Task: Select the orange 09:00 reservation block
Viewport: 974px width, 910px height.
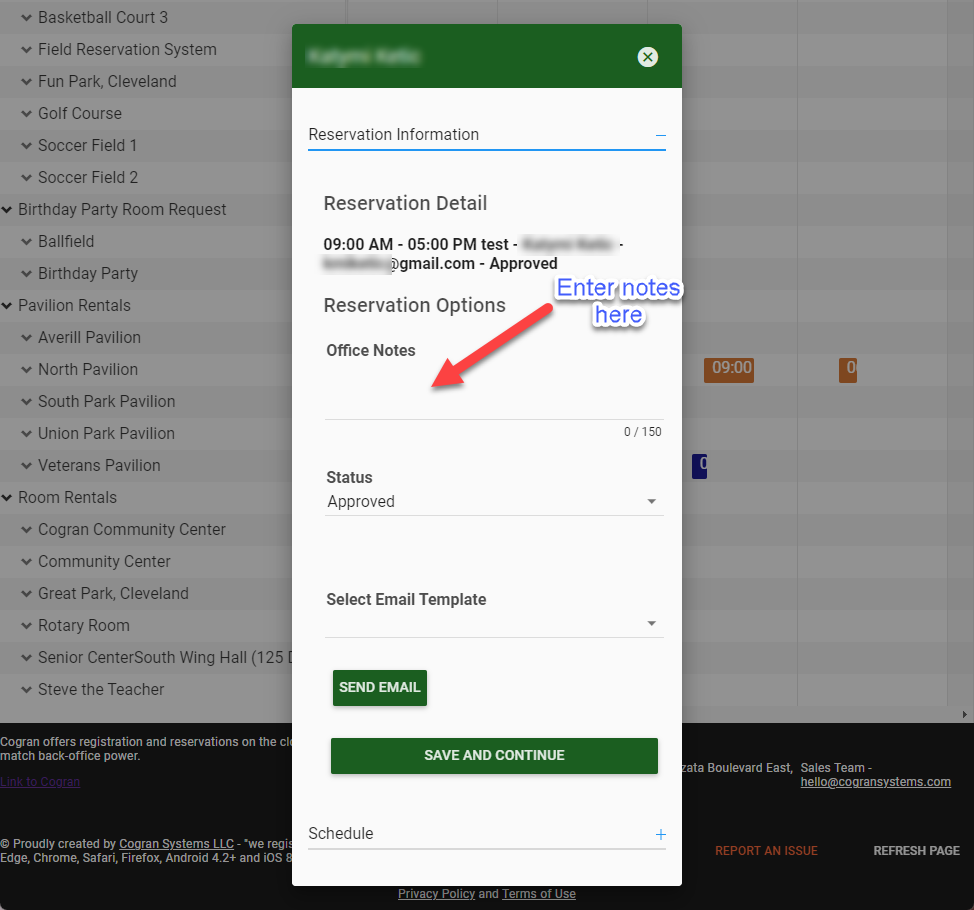Action: point(728,369)
